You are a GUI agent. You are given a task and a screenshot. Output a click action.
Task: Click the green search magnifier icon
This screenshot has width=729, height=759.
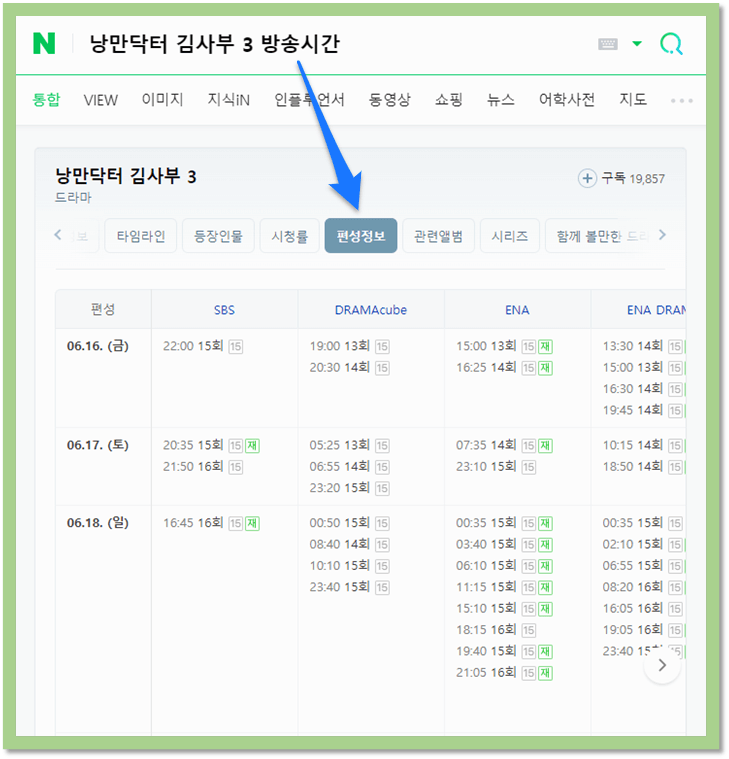pos(671,44)
